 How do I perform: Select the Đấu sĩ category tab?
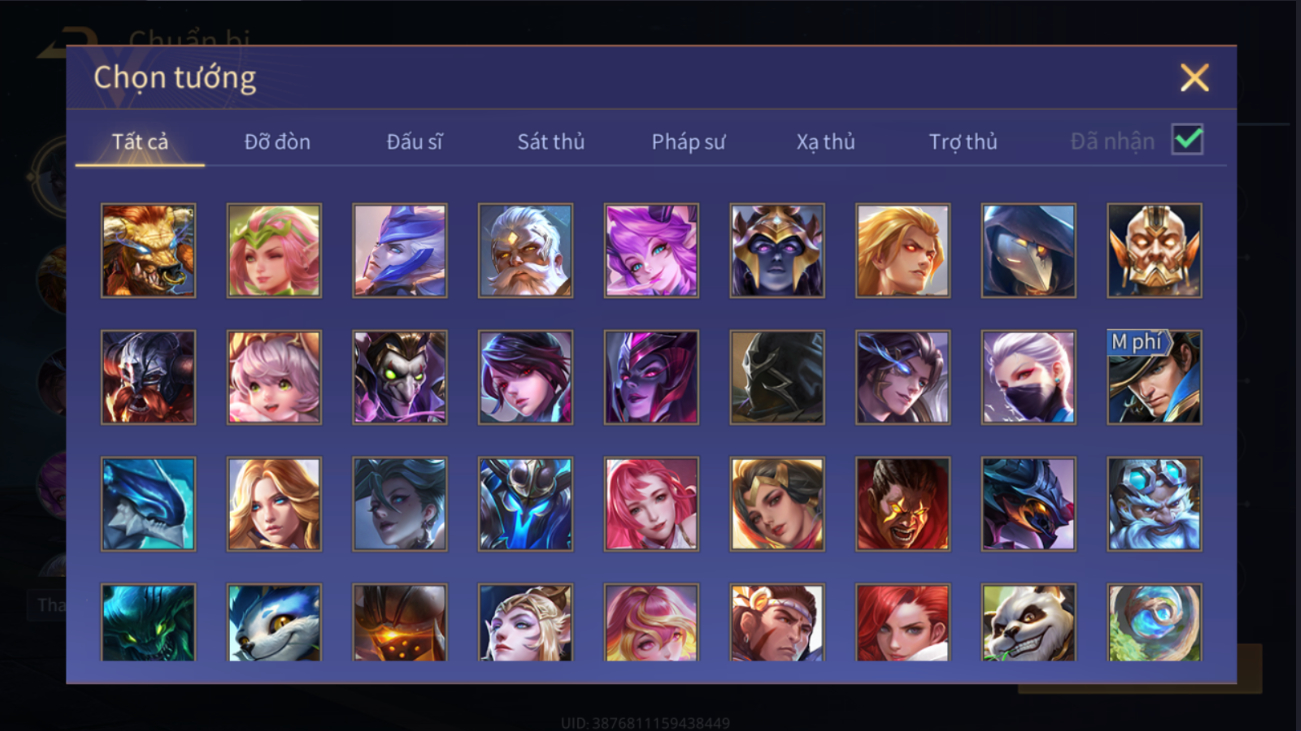[x=414, y=142]
